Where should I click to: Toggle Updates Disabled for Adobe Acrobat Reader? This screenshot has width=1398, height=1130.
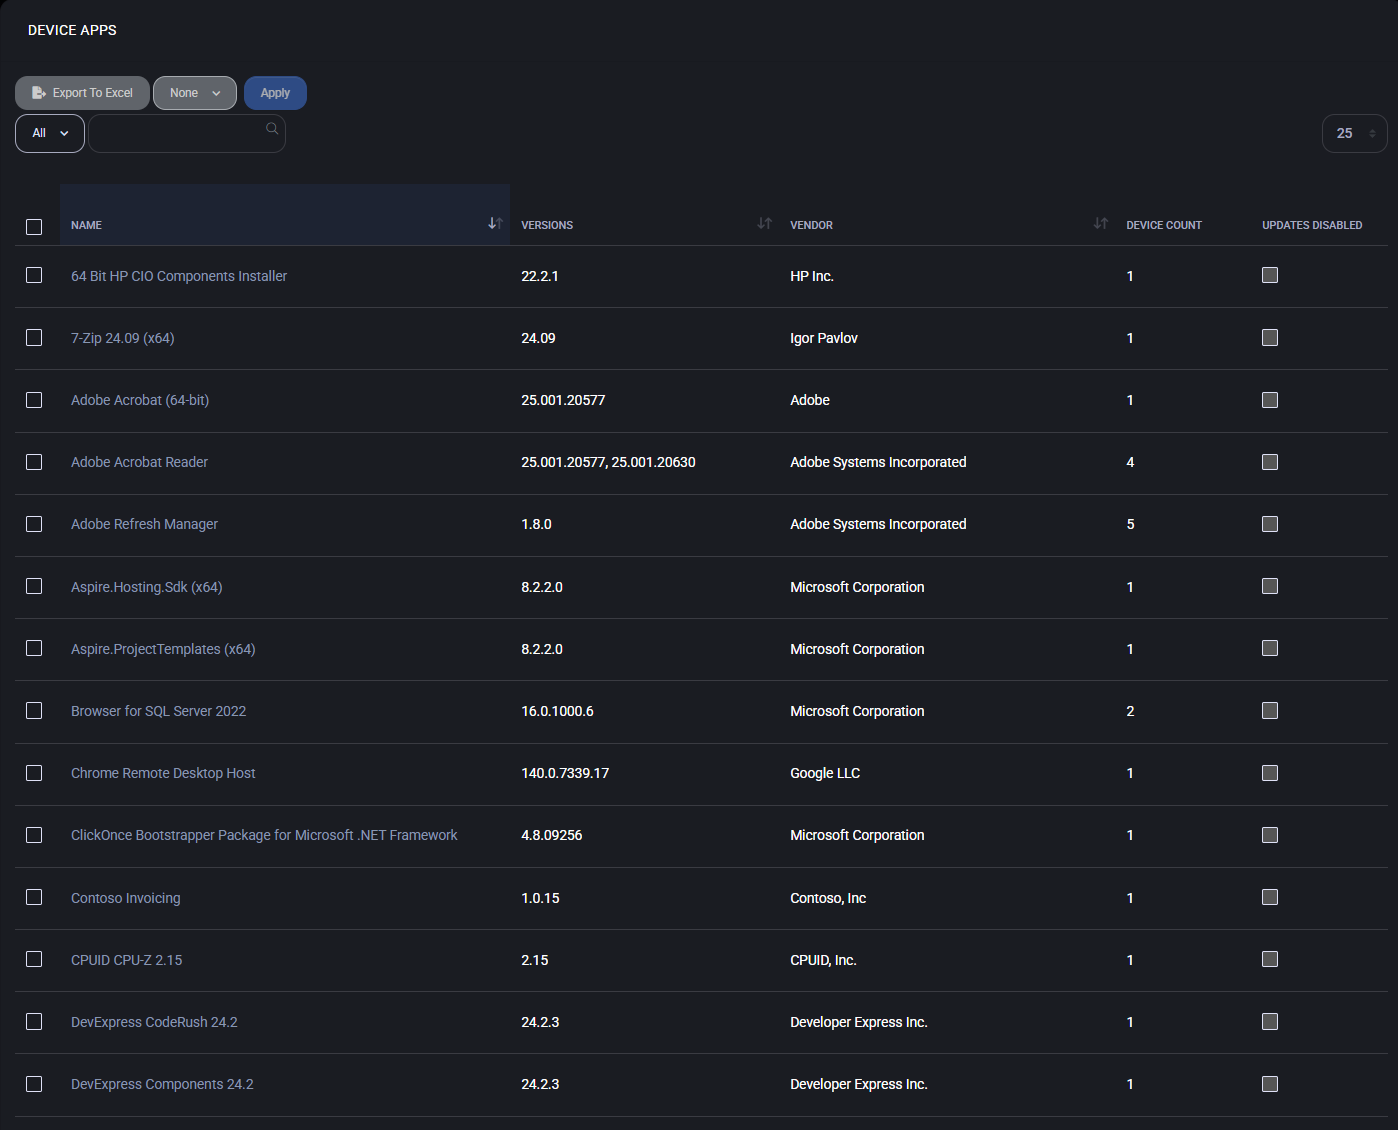coord(1270,462)
